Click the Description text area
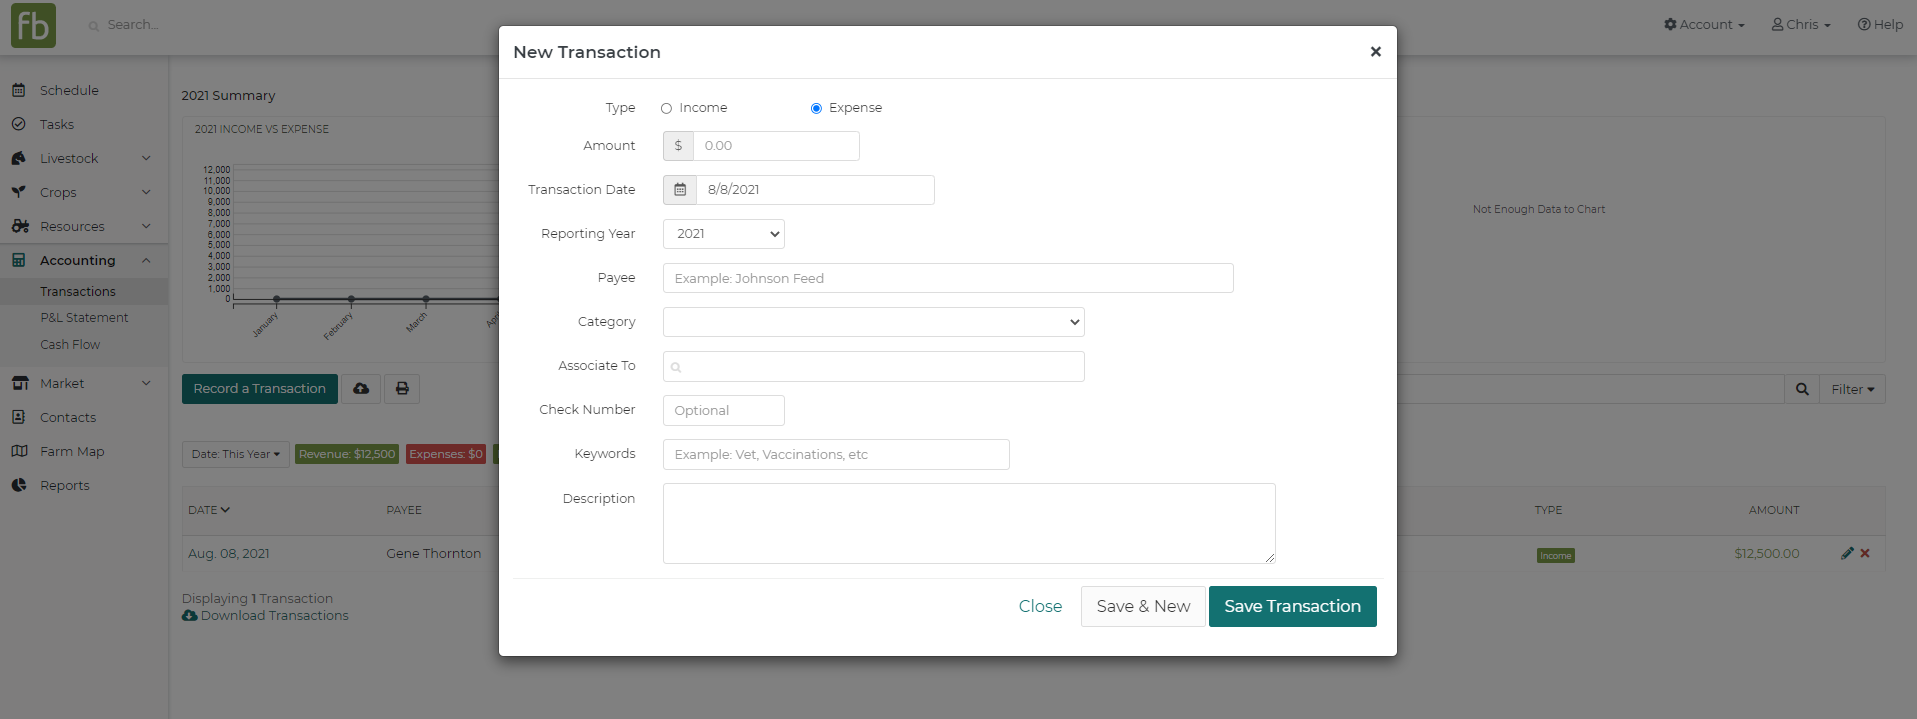The image size is (1917, 719). point(969,523)
